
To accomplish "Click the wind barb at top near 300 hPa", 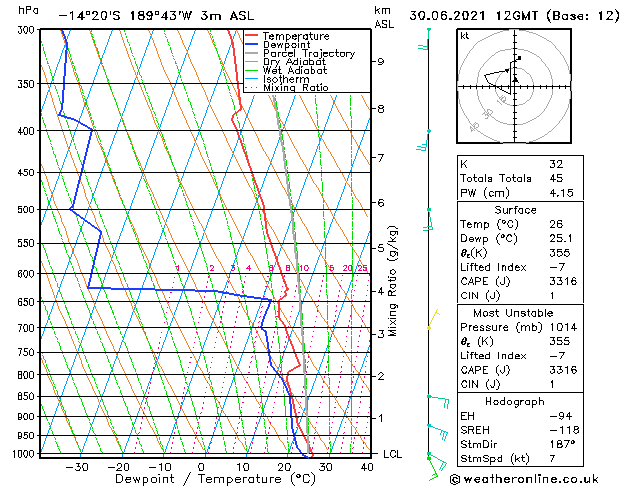I will pos(424,39).
